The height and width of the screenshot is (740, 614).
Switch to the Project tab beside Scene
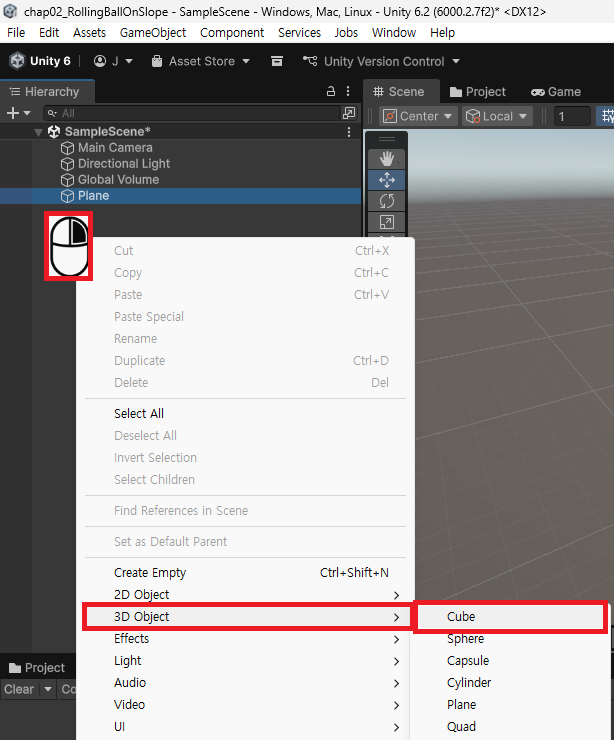478,92
